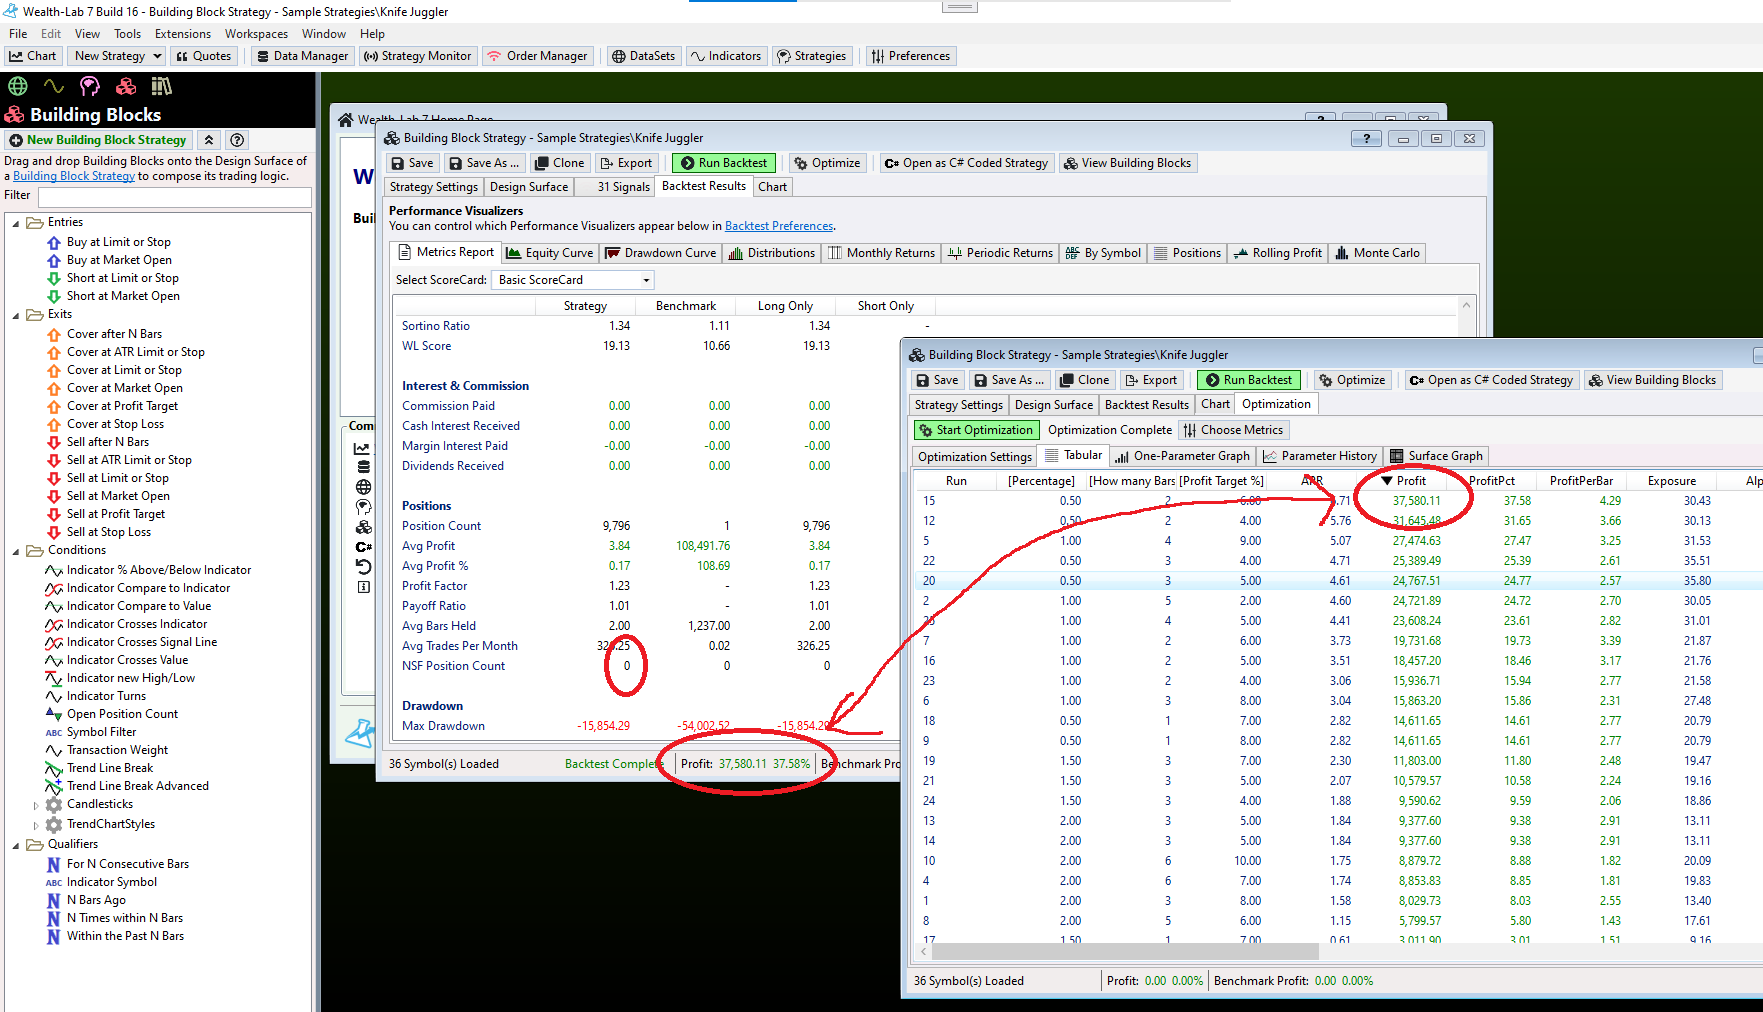The image size is (1763, 1012).
Task: Expand the Candlesticks tree node
Action: (x=36, y=805)
